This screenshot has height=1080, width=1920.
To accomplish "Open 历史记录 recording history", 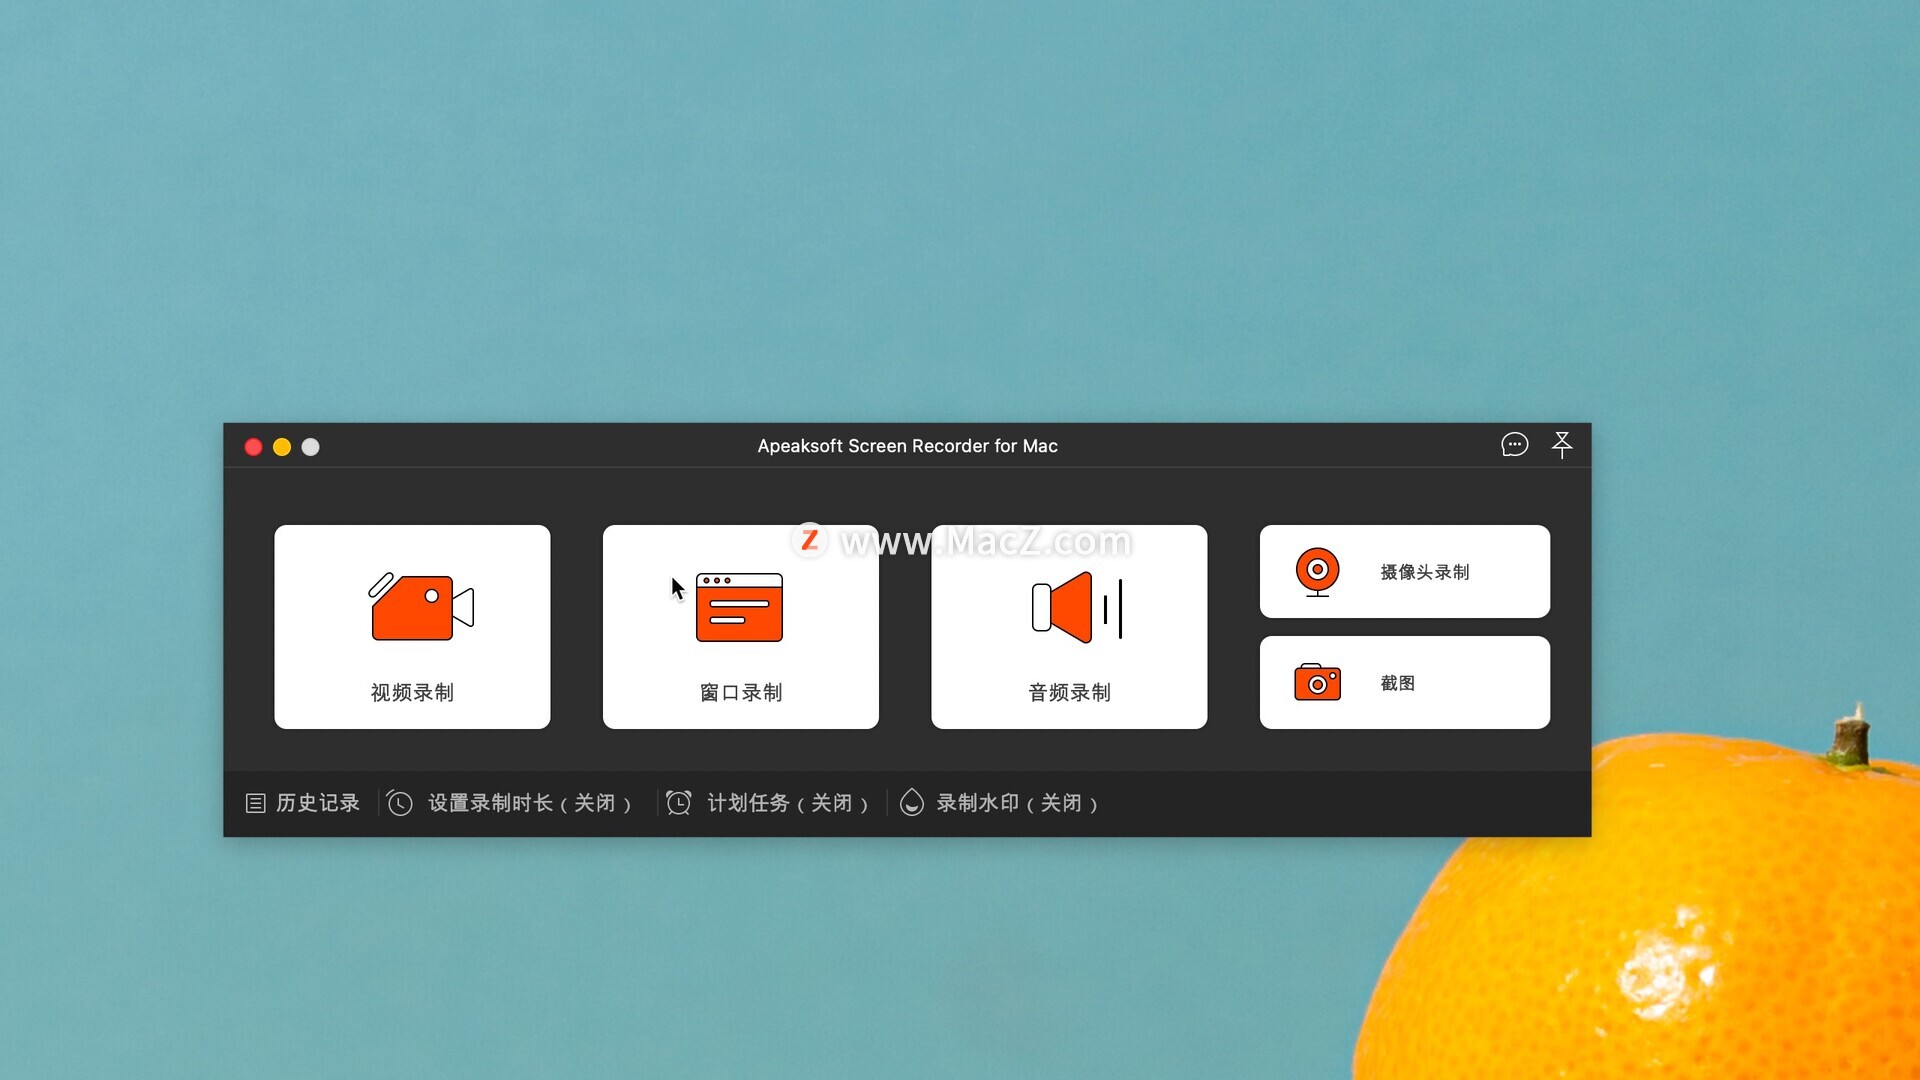I will (318, 803).
